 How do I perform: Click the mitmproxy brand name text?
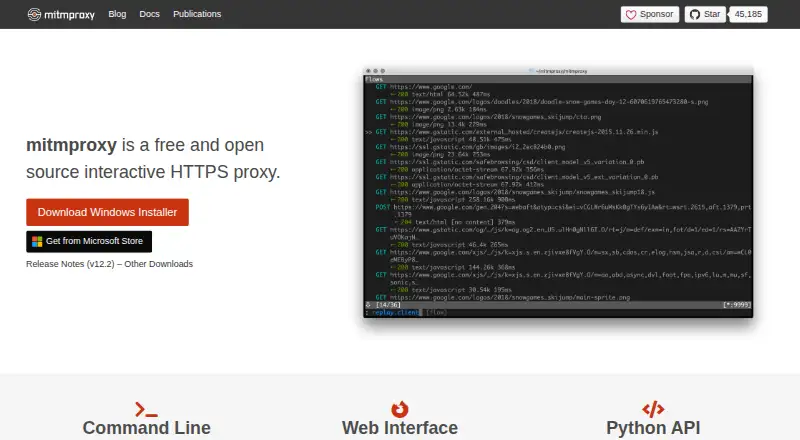coord(69,15)
